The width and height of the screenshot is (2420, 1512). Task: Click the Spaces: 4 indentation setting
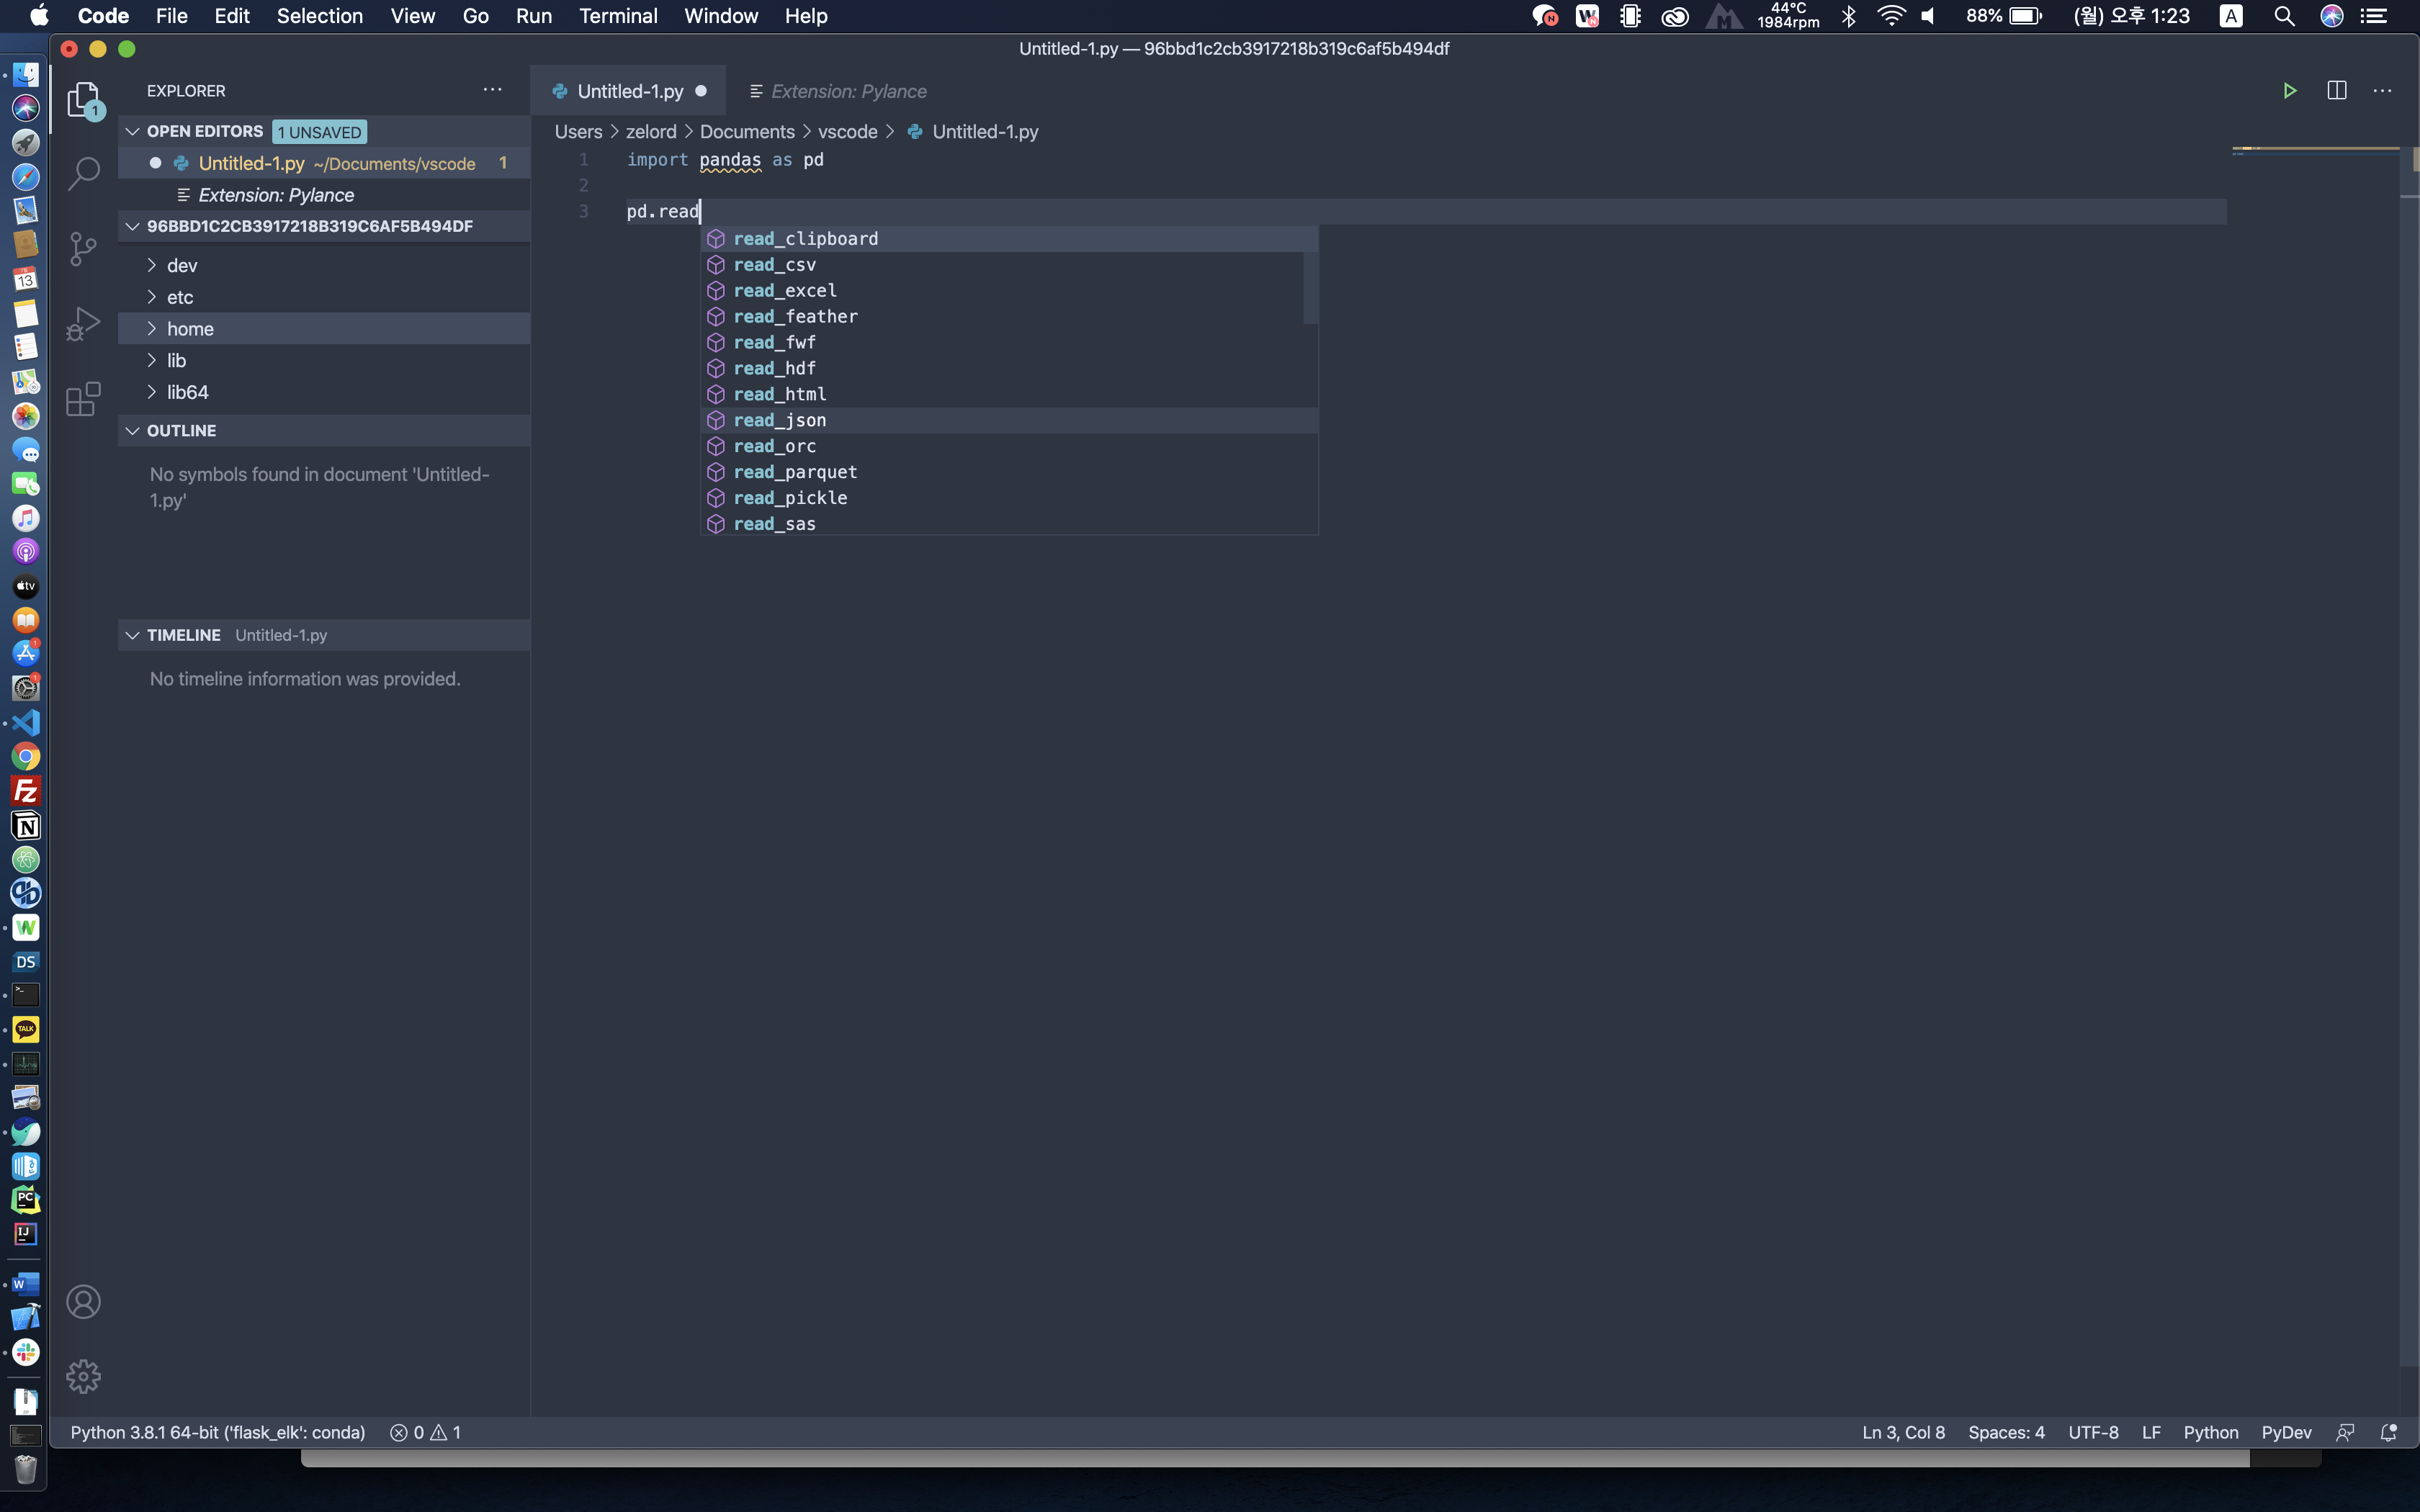[2005, 1432]
